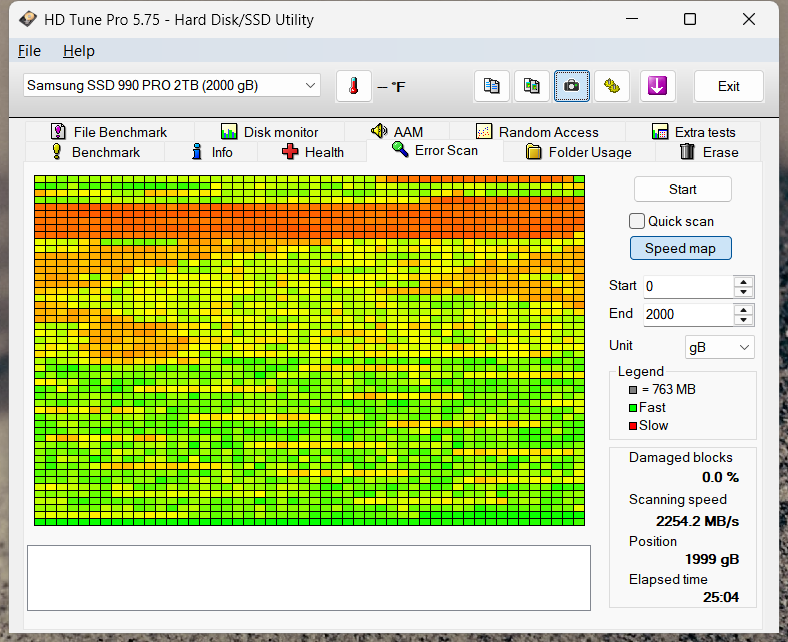Click the Damaged blocks 0.0 % value
788x642 pixels.
(720, 477)
